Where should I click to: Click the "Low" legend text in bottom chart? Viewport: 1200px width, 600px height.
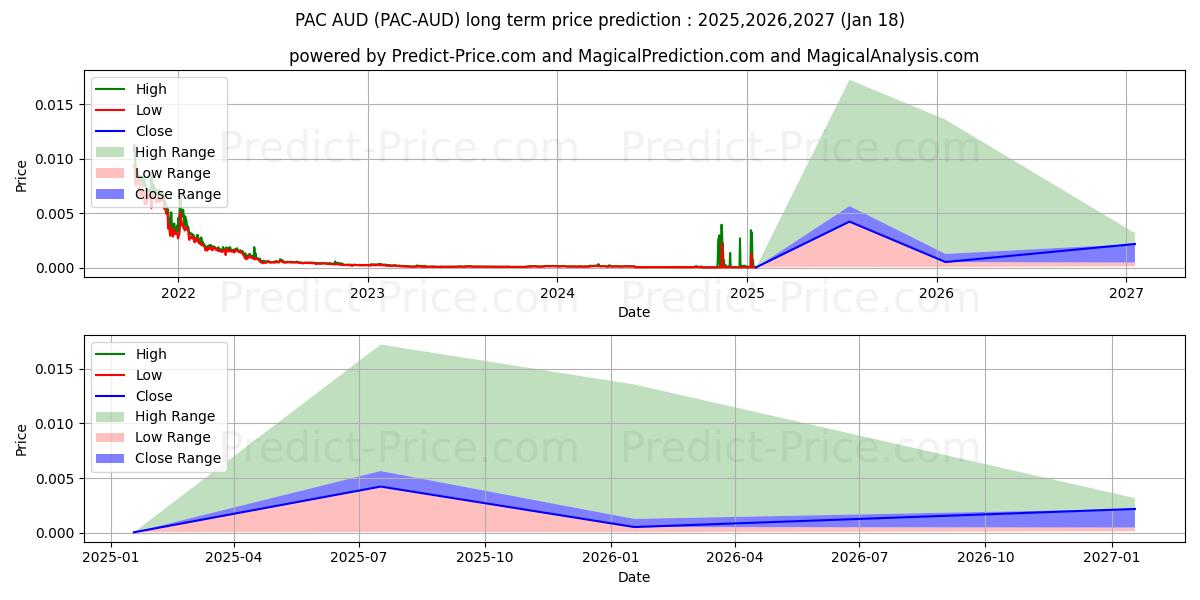tap(149, 375)
